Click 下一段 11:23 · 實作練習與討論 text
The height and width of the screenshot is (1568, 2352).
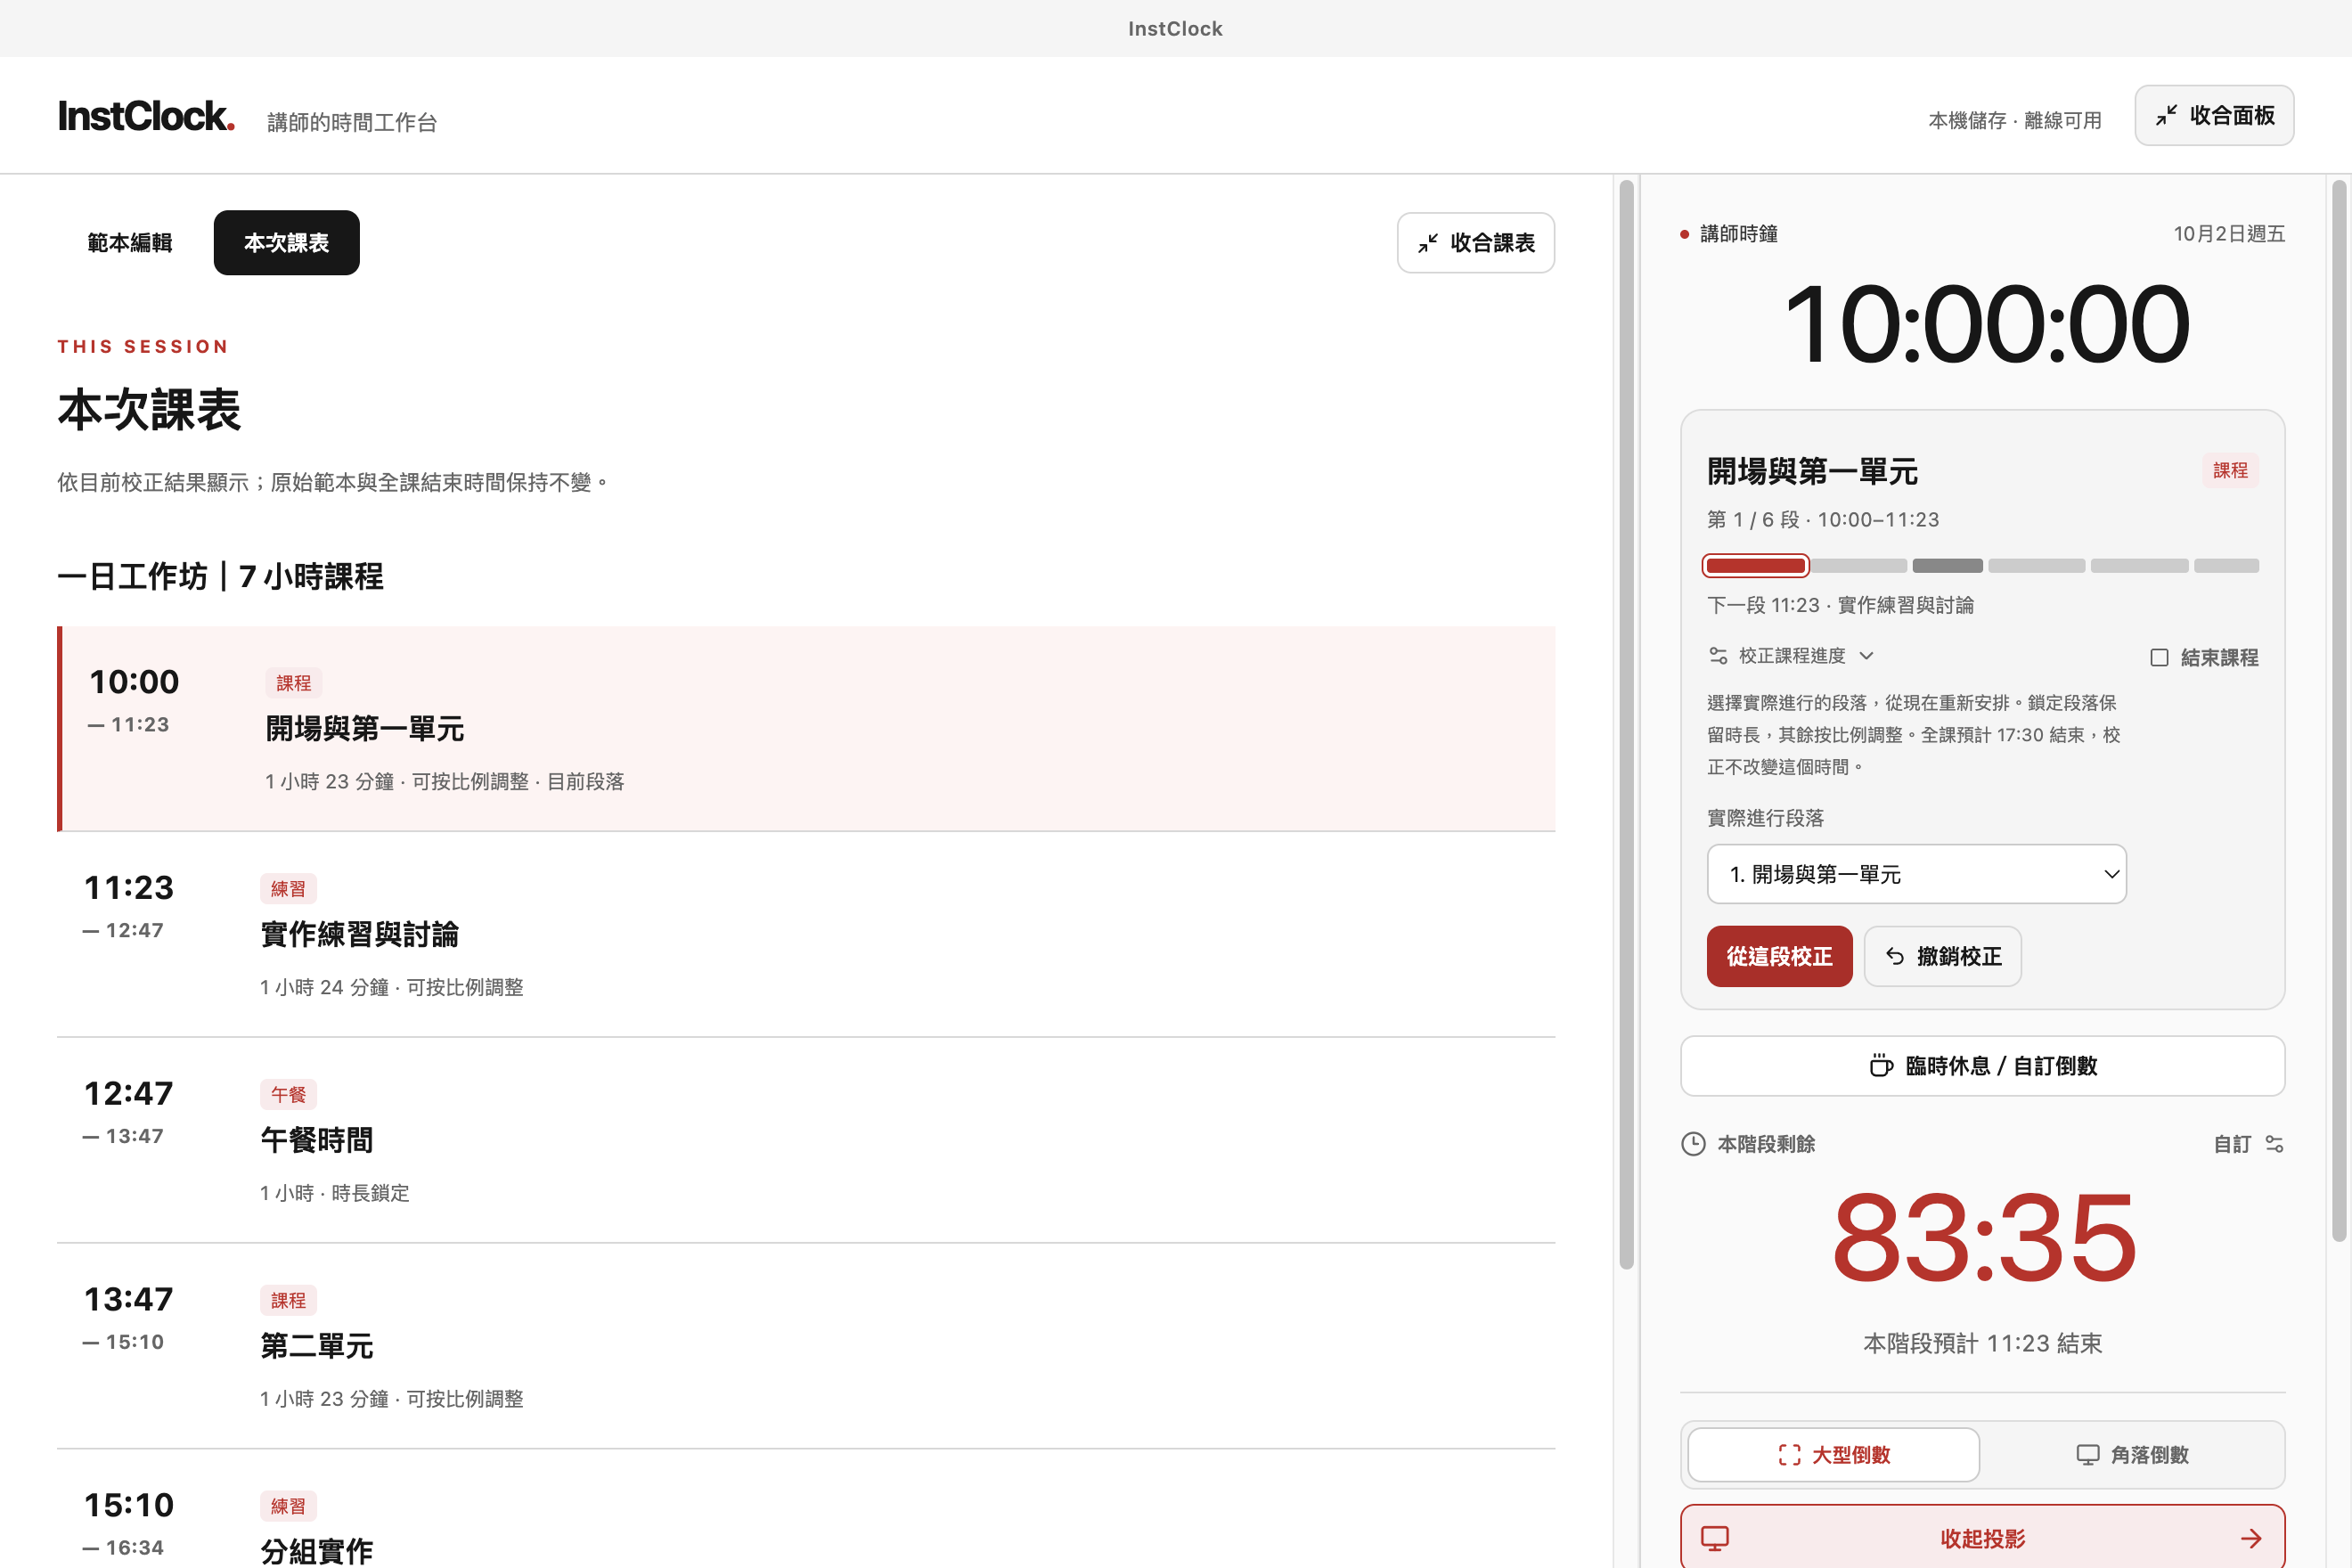1840,606
